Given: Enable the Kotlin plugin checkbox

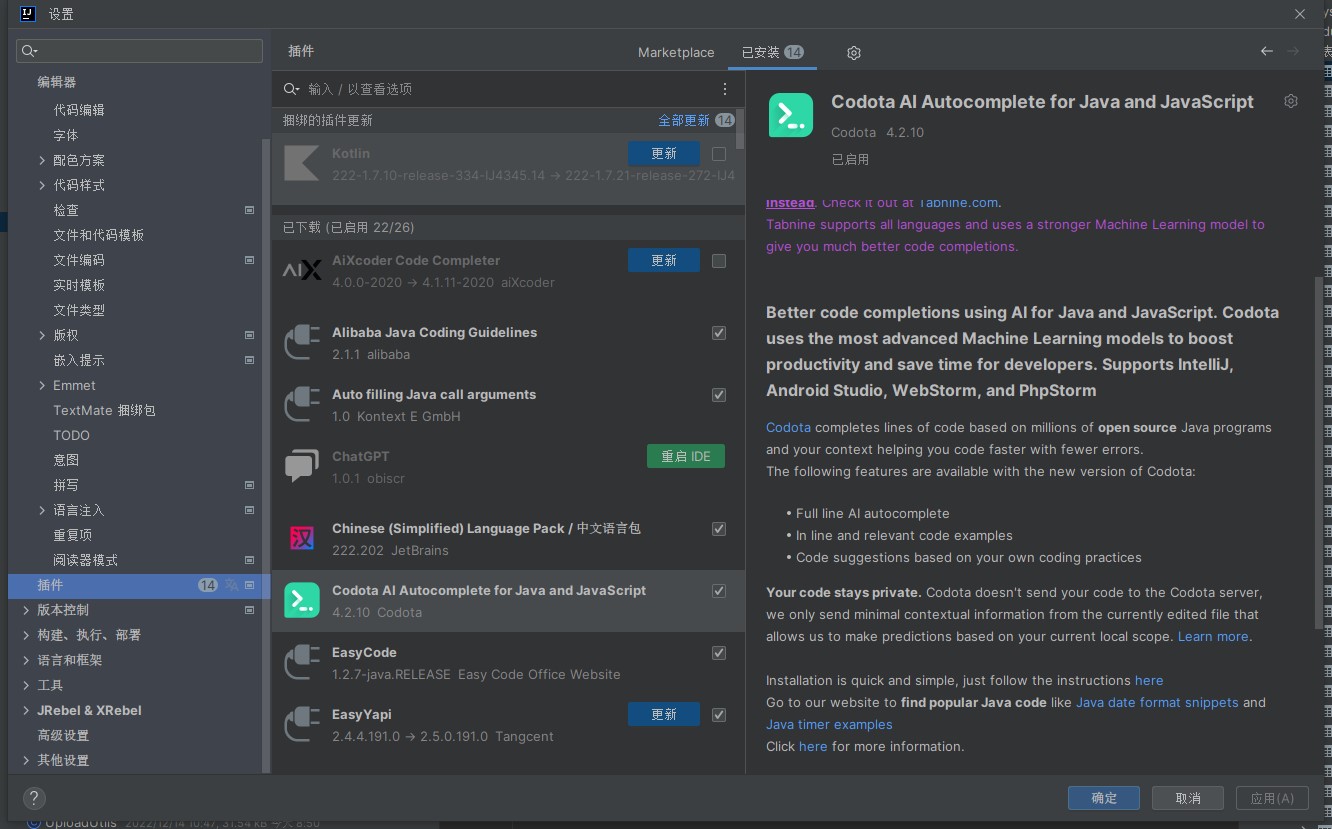Looking at the screenshot, I should (719, 154).
